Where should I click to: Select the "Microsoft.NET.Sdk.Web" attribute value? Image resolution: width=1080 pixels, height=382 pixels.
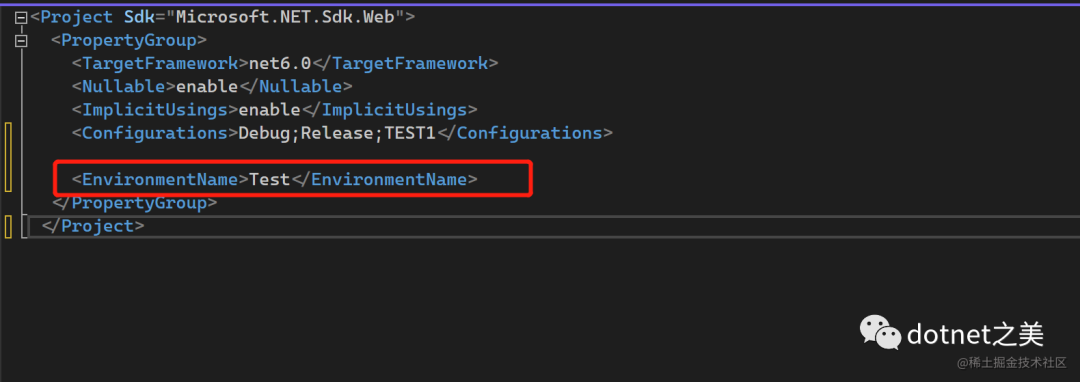point(286,17)
